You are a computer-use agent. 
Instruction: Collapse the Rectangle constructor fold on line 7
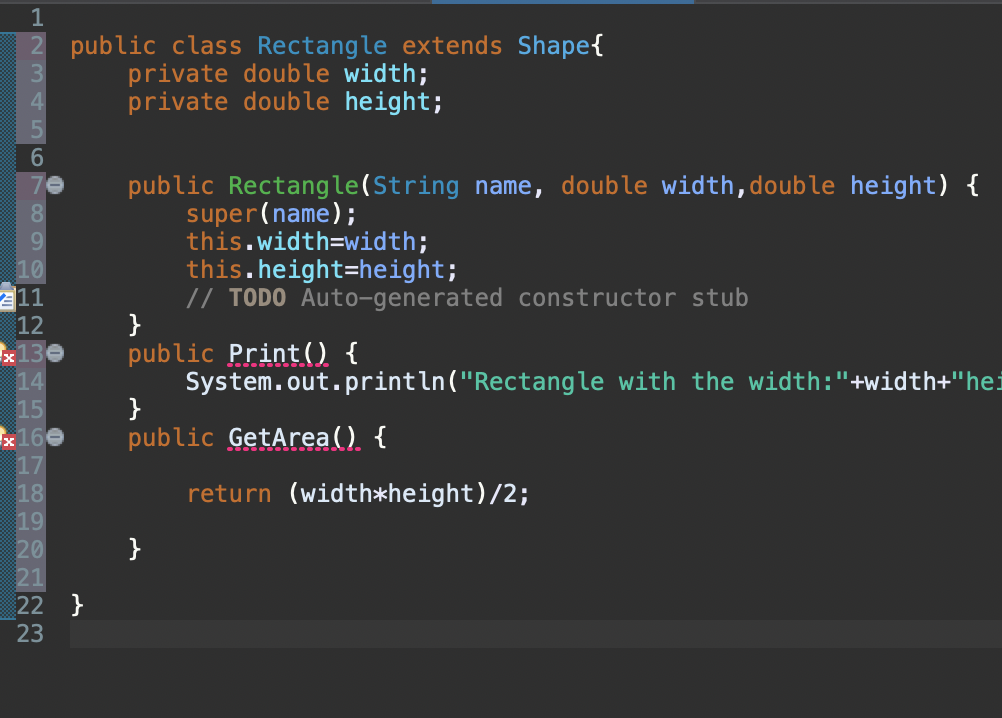pyautogui.click(x=55, y=185)
